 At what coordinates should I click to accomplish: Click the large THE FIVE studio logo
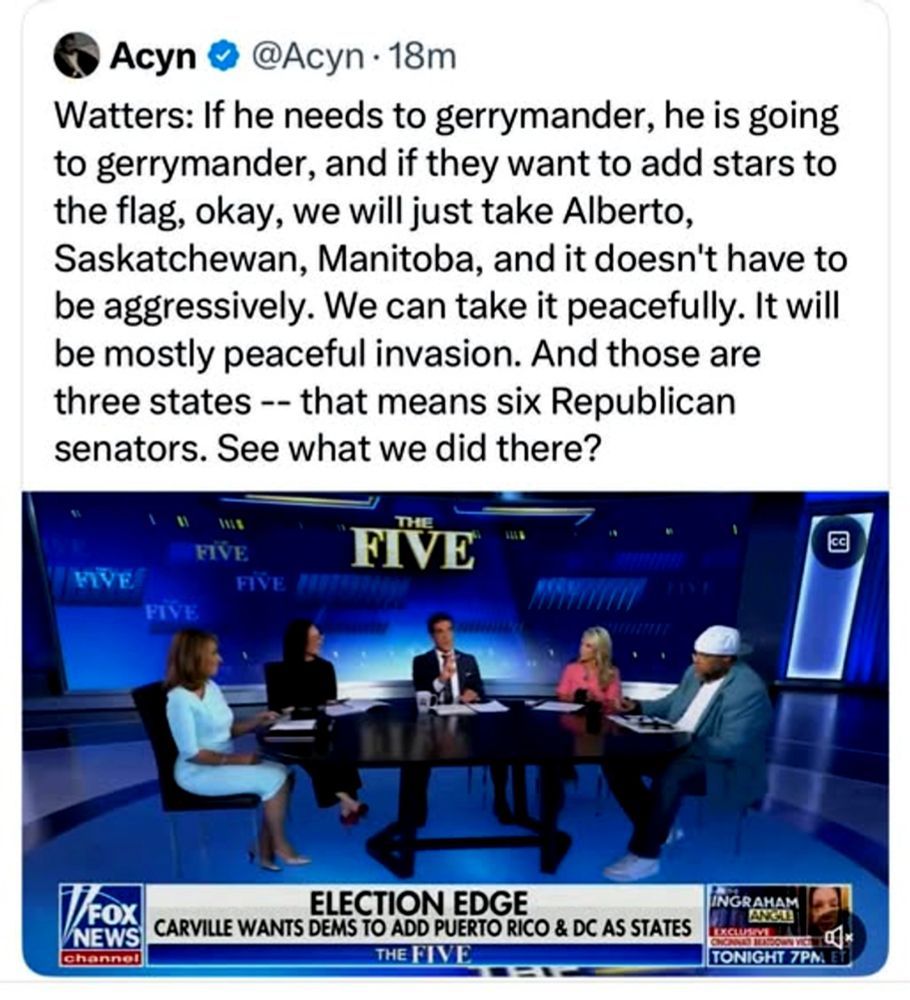(x=413, y=547)
